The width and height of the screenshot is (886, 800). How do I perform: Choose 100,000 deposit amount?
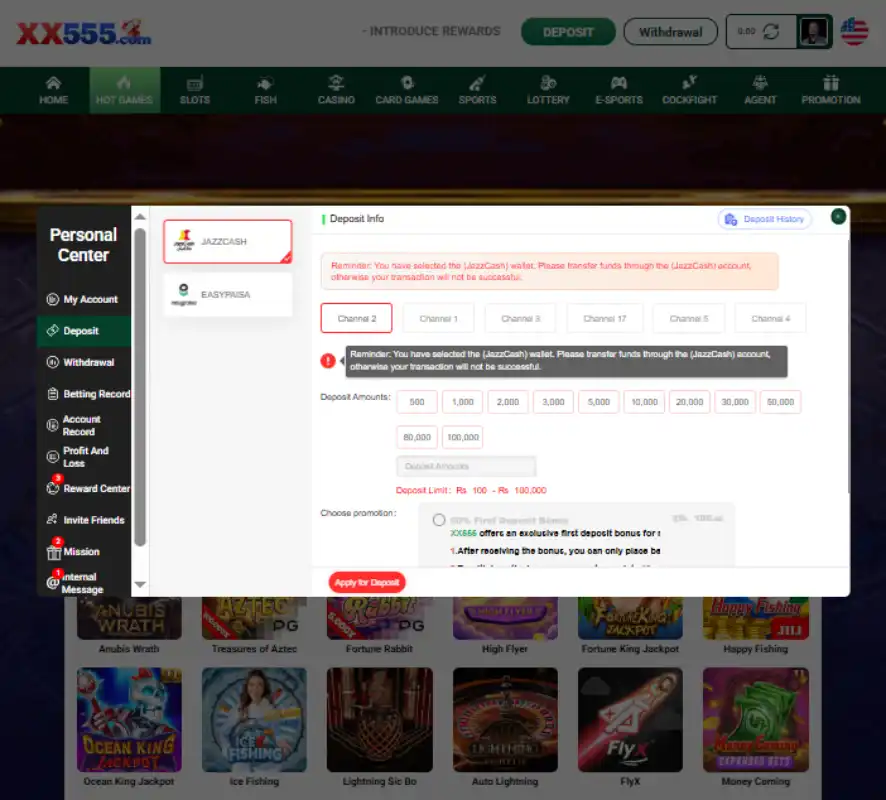pyautogui.click(x=463, y=437)
